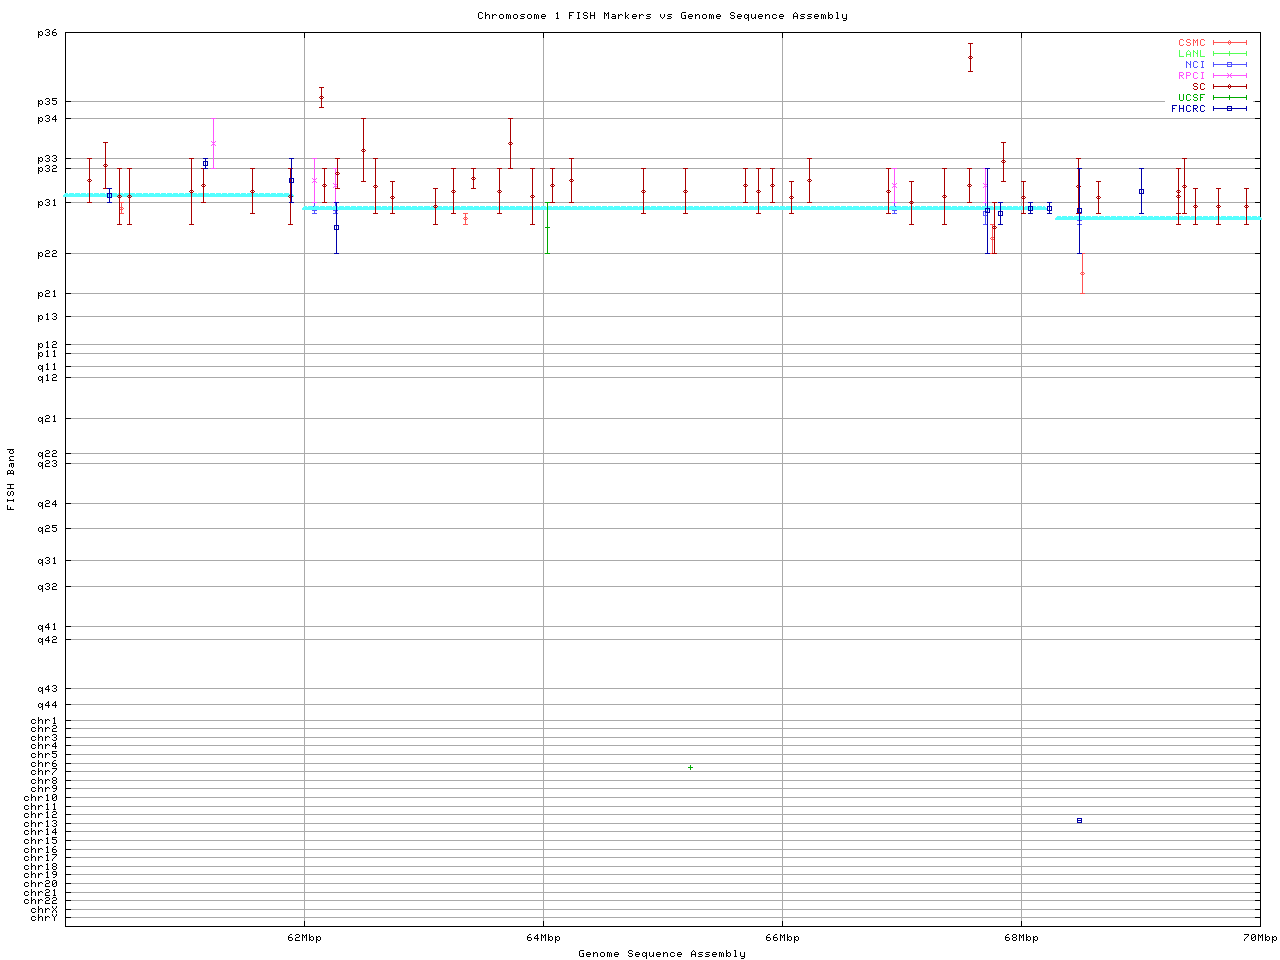1280x960 pixels.
Task: Click the cyan band between 64Mbp and 66Mbp
Action: coord(662,207)
